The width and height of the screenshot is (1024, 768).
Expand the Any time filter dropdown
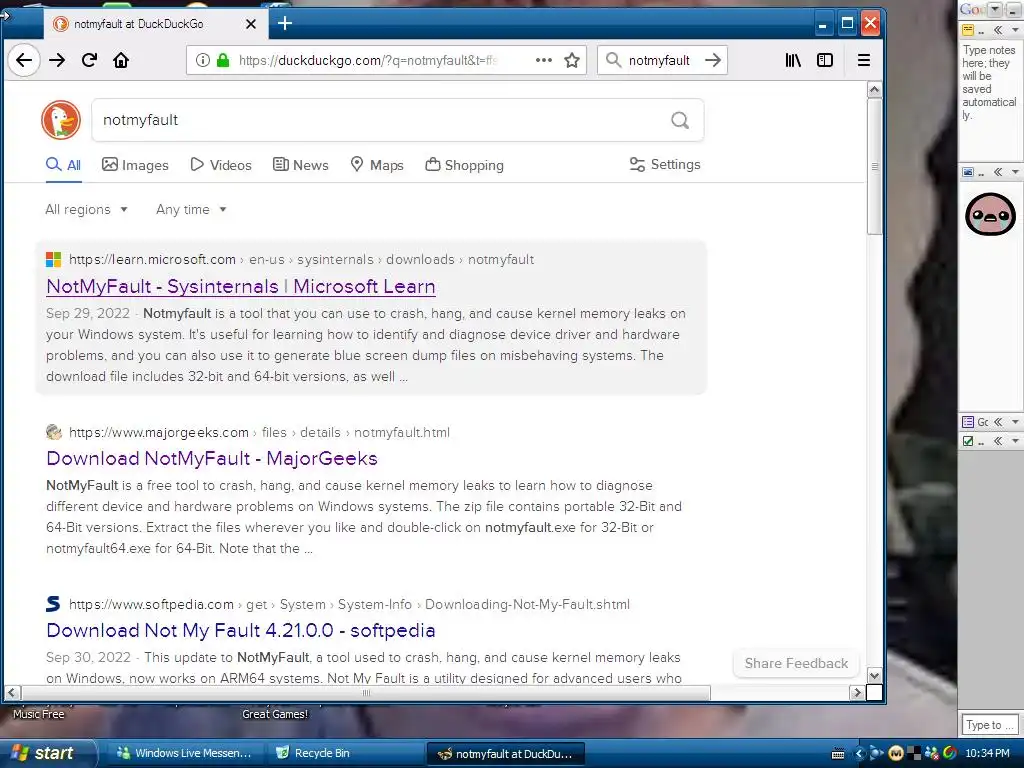pyautogui.click(x=191, y=210)
